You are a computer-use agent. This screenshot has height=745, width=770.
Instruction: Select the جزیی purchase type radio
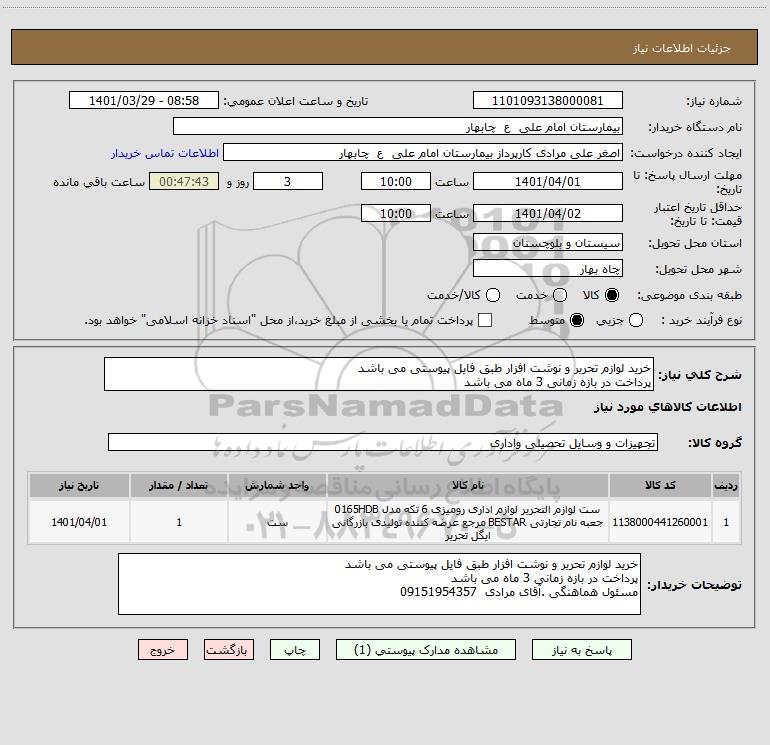(x=636, y=320)
